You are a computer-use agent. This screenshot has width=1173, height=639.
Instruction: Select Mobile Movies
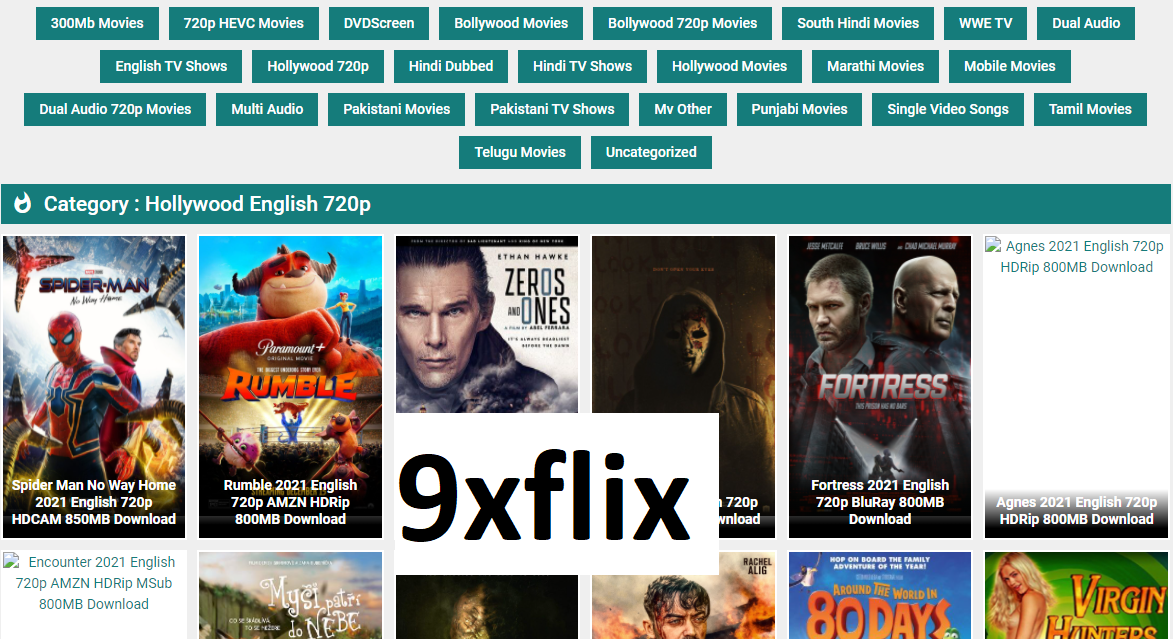pos(1010,66)
